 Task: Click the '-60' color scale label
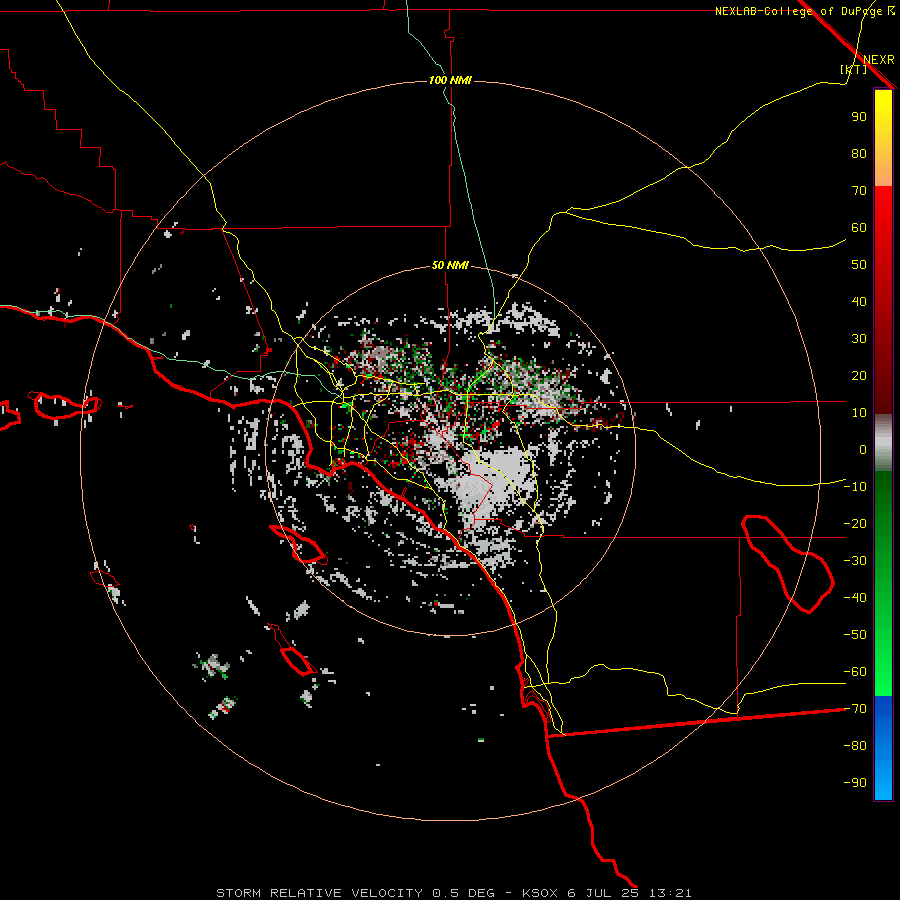855,672
